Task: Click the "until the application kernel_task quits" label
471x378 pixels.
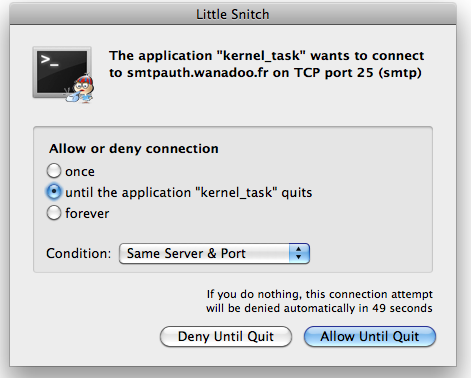Action: pyautogui.click(x=189, y=193)
